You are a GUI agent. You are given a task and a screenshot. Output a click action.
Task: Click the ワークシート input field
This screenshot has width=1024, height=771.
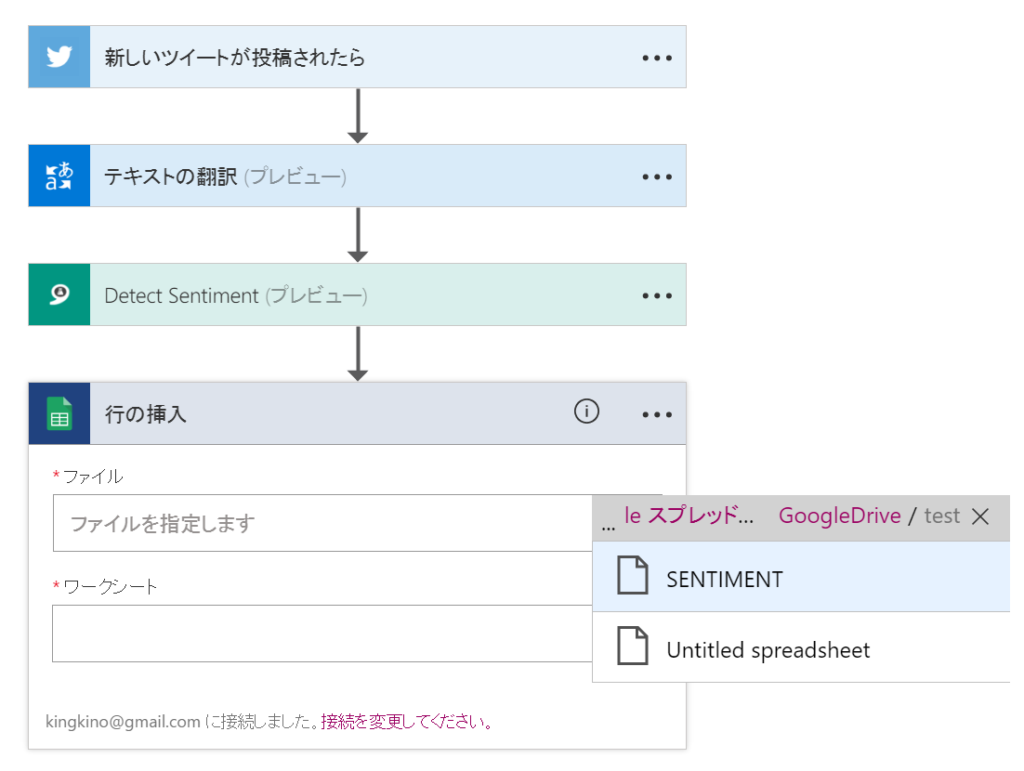pos(320,633)
